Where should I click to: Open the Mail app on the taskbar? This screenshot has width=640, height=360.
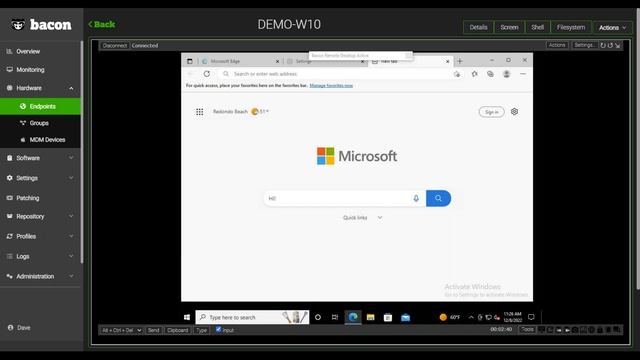pyautogui.click(x=405, y=317)
